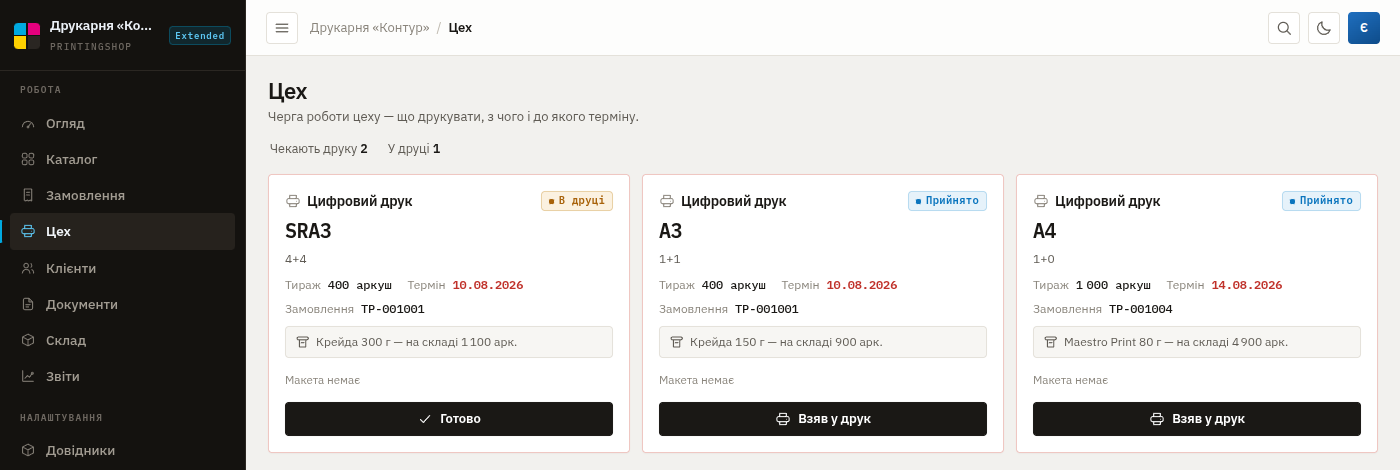
Task: Click Крейда 300 г stock info row
Action: [x=449, y=342]
